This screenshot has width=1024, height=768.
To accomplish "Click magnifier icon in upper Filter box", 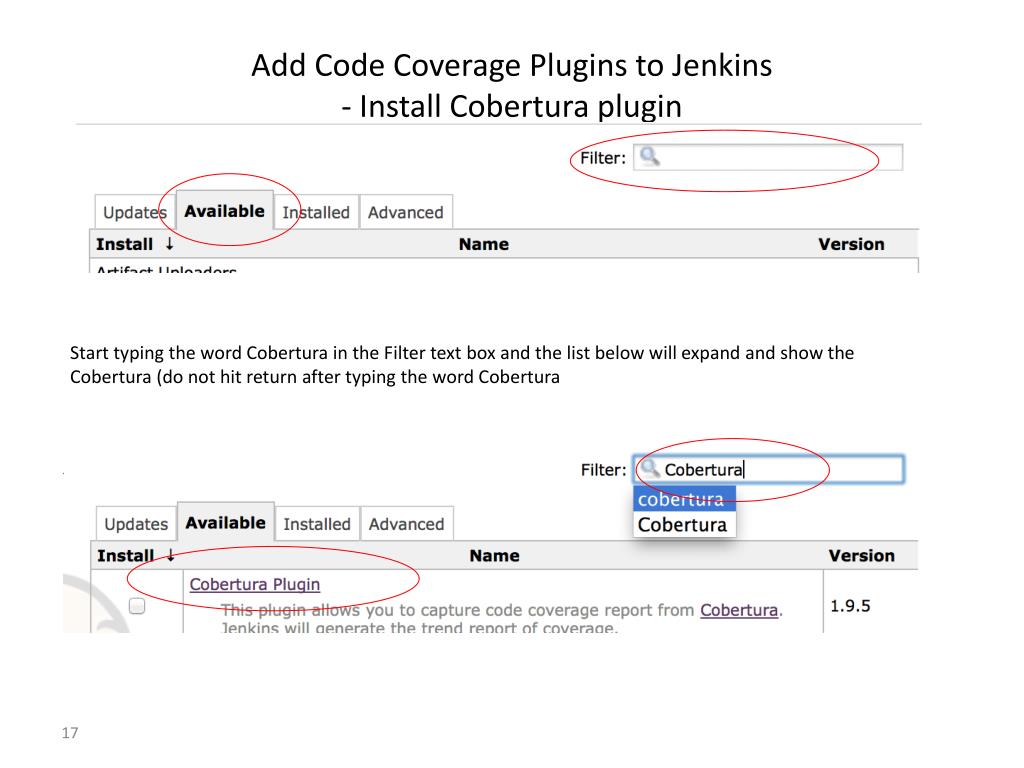I will (x=649, y=157).
